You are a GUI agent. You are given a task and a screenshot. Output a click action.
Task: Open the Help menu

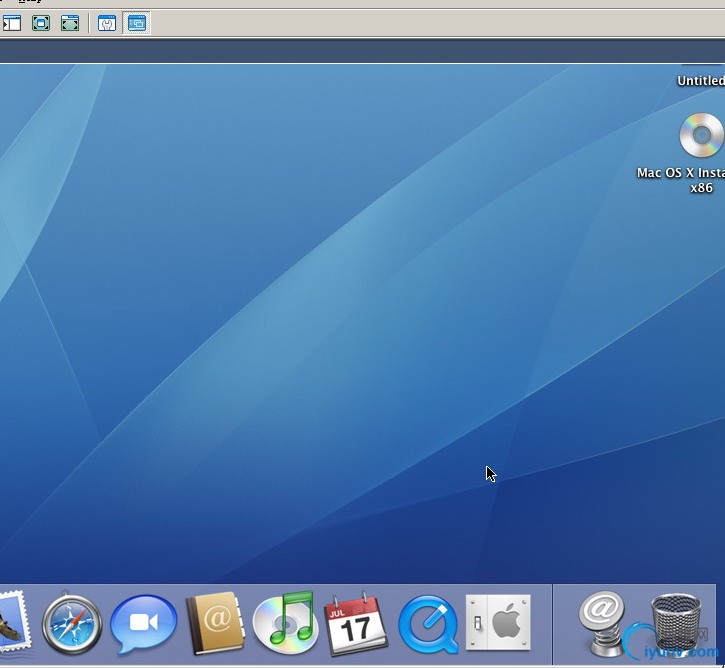point(31,1)
